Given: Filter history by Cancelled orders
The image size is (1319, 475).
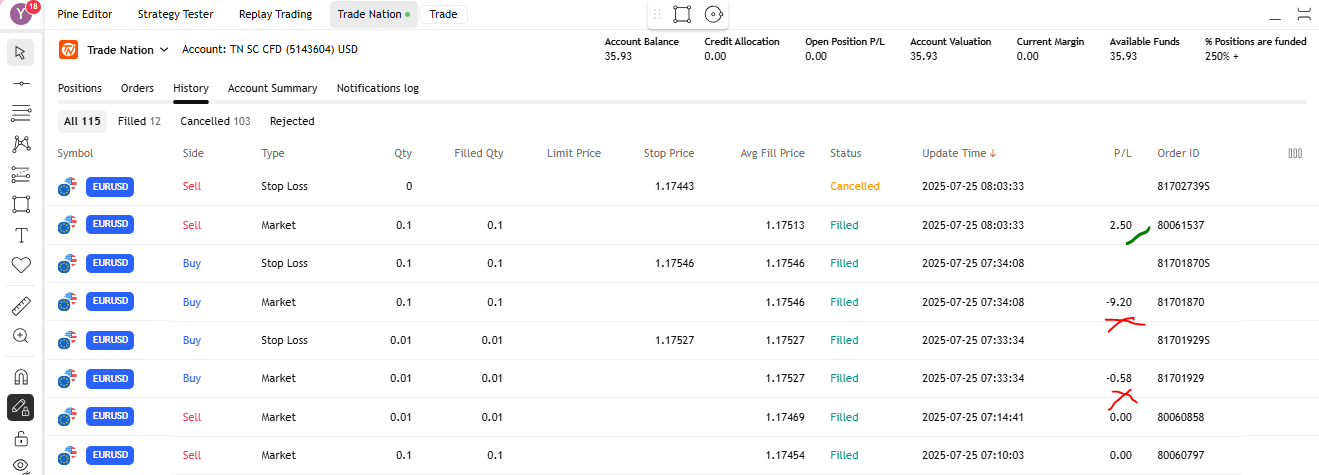Looking at the screenshot, I should (215, 121).
